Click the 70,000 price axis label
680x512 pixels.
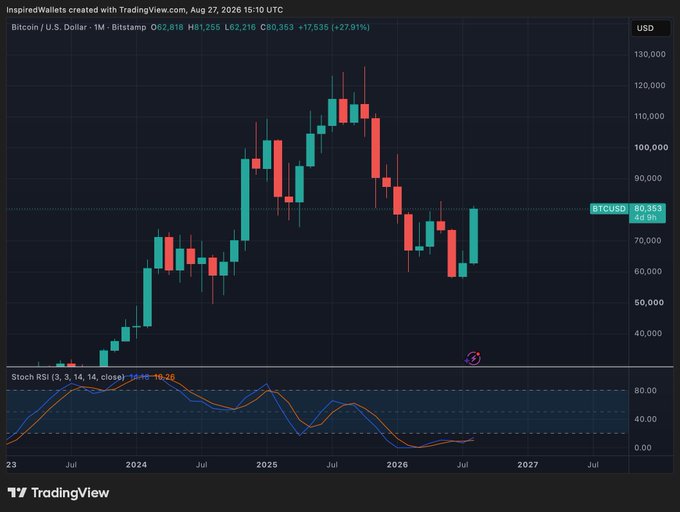click(x=648, y=241)
